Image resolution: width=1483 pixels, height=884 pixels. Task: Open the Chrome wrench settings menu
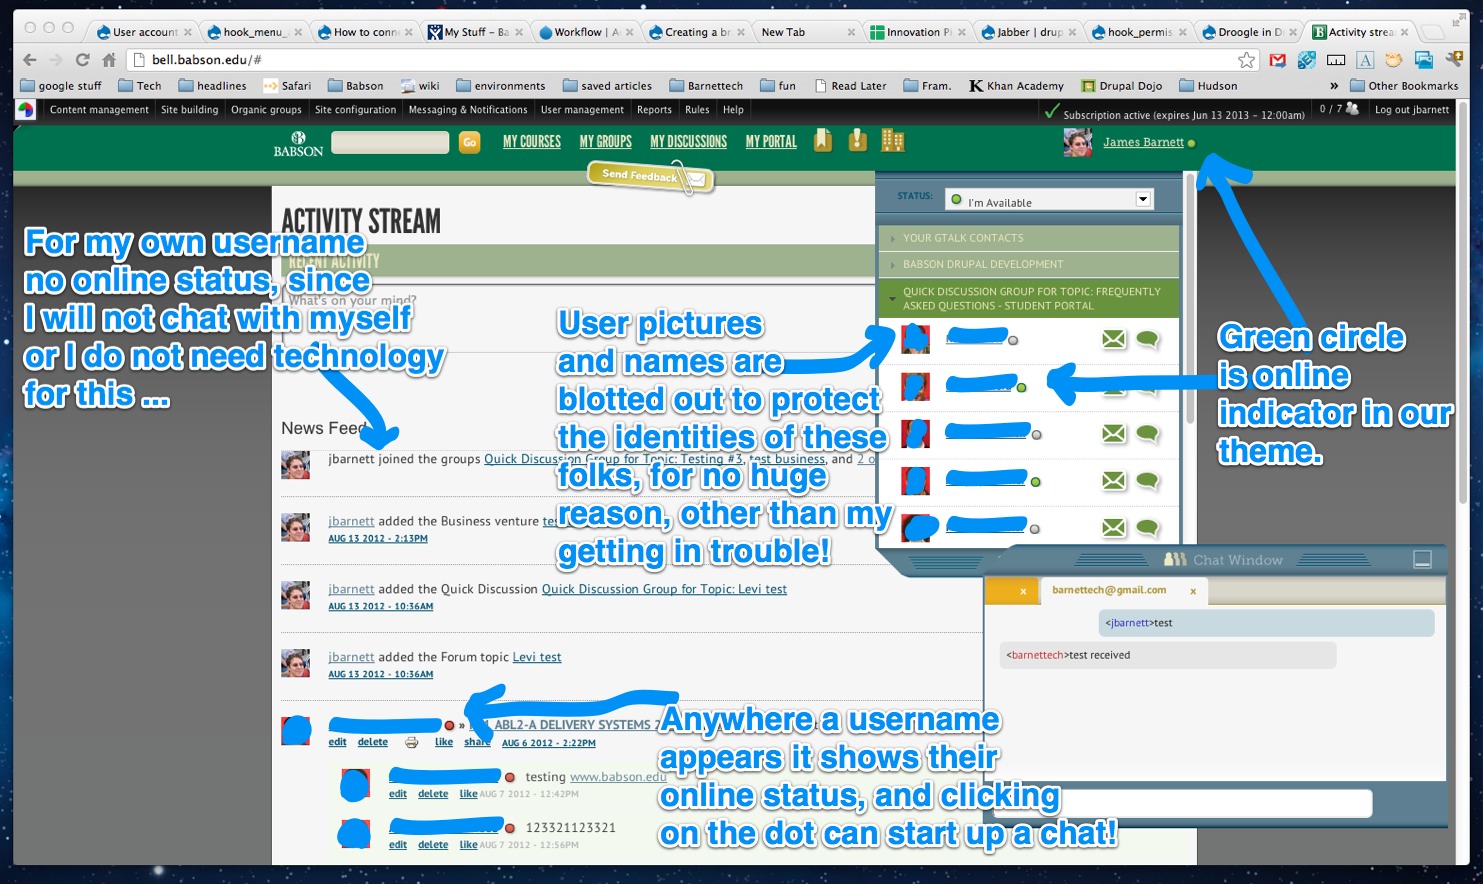(x=1453, y=60)
